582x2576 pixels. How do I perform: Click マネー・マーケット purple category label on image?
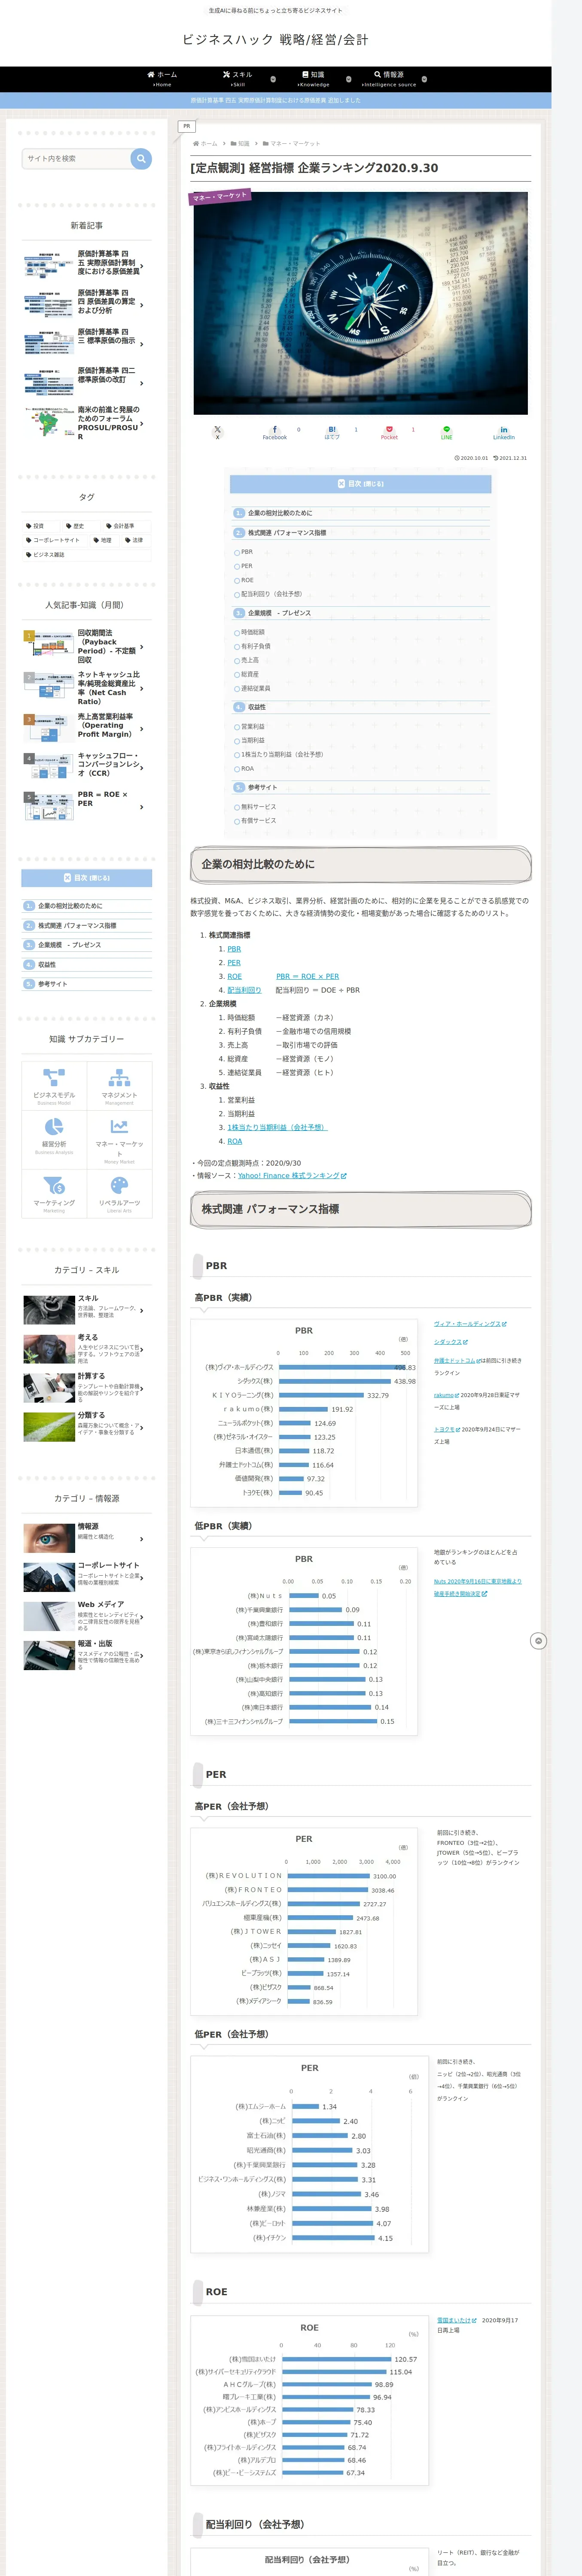pyautogui.click(x=219, y=196)
